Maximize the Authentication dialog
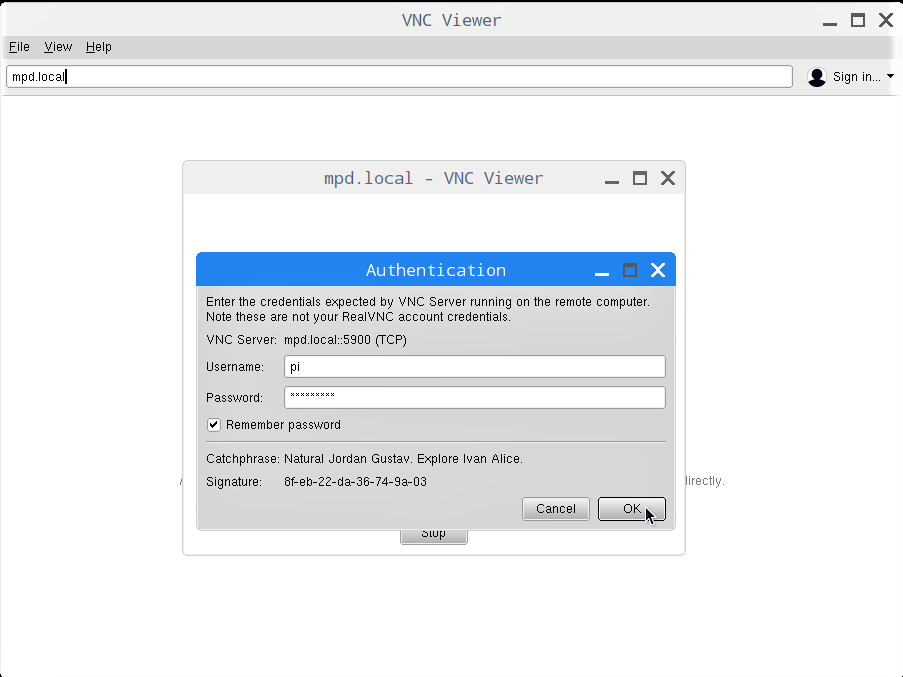This screenshot has width=903, height=677. 630,270
